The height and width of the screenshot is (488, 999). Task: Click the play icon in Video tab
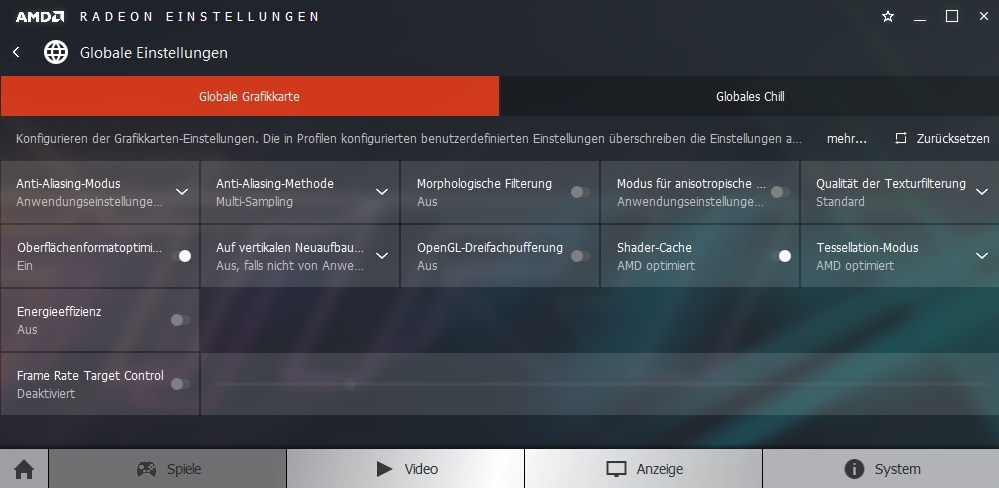pos(384,470)
